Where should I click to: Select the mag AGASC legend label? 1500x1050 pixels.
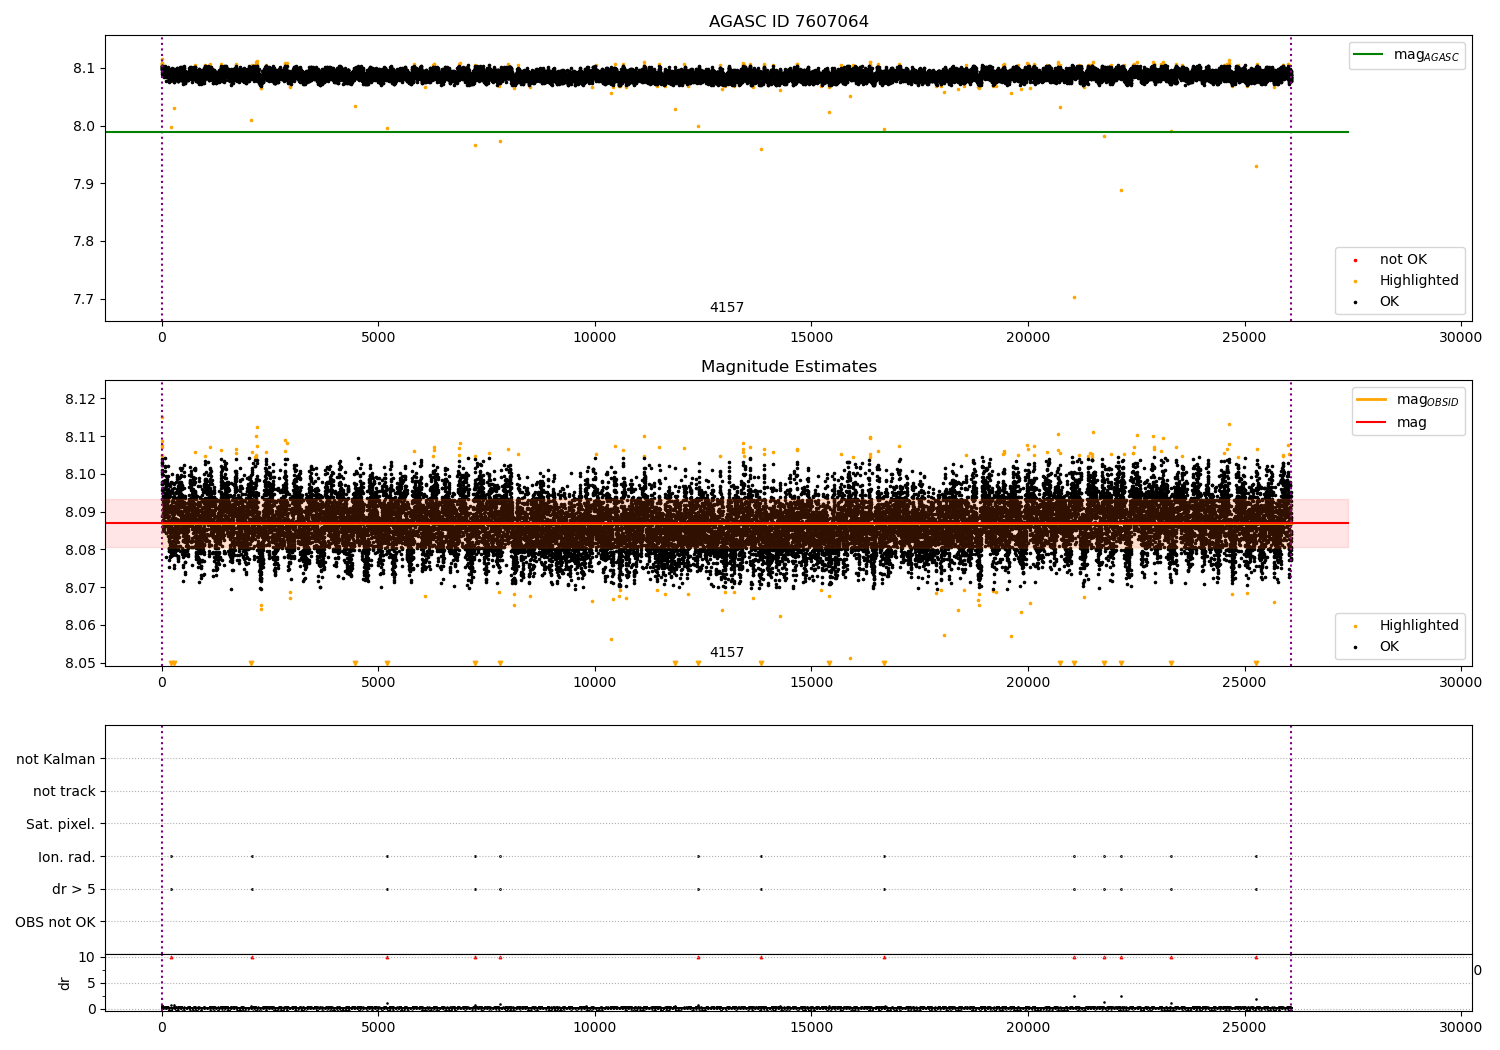tap(1427, 55)
